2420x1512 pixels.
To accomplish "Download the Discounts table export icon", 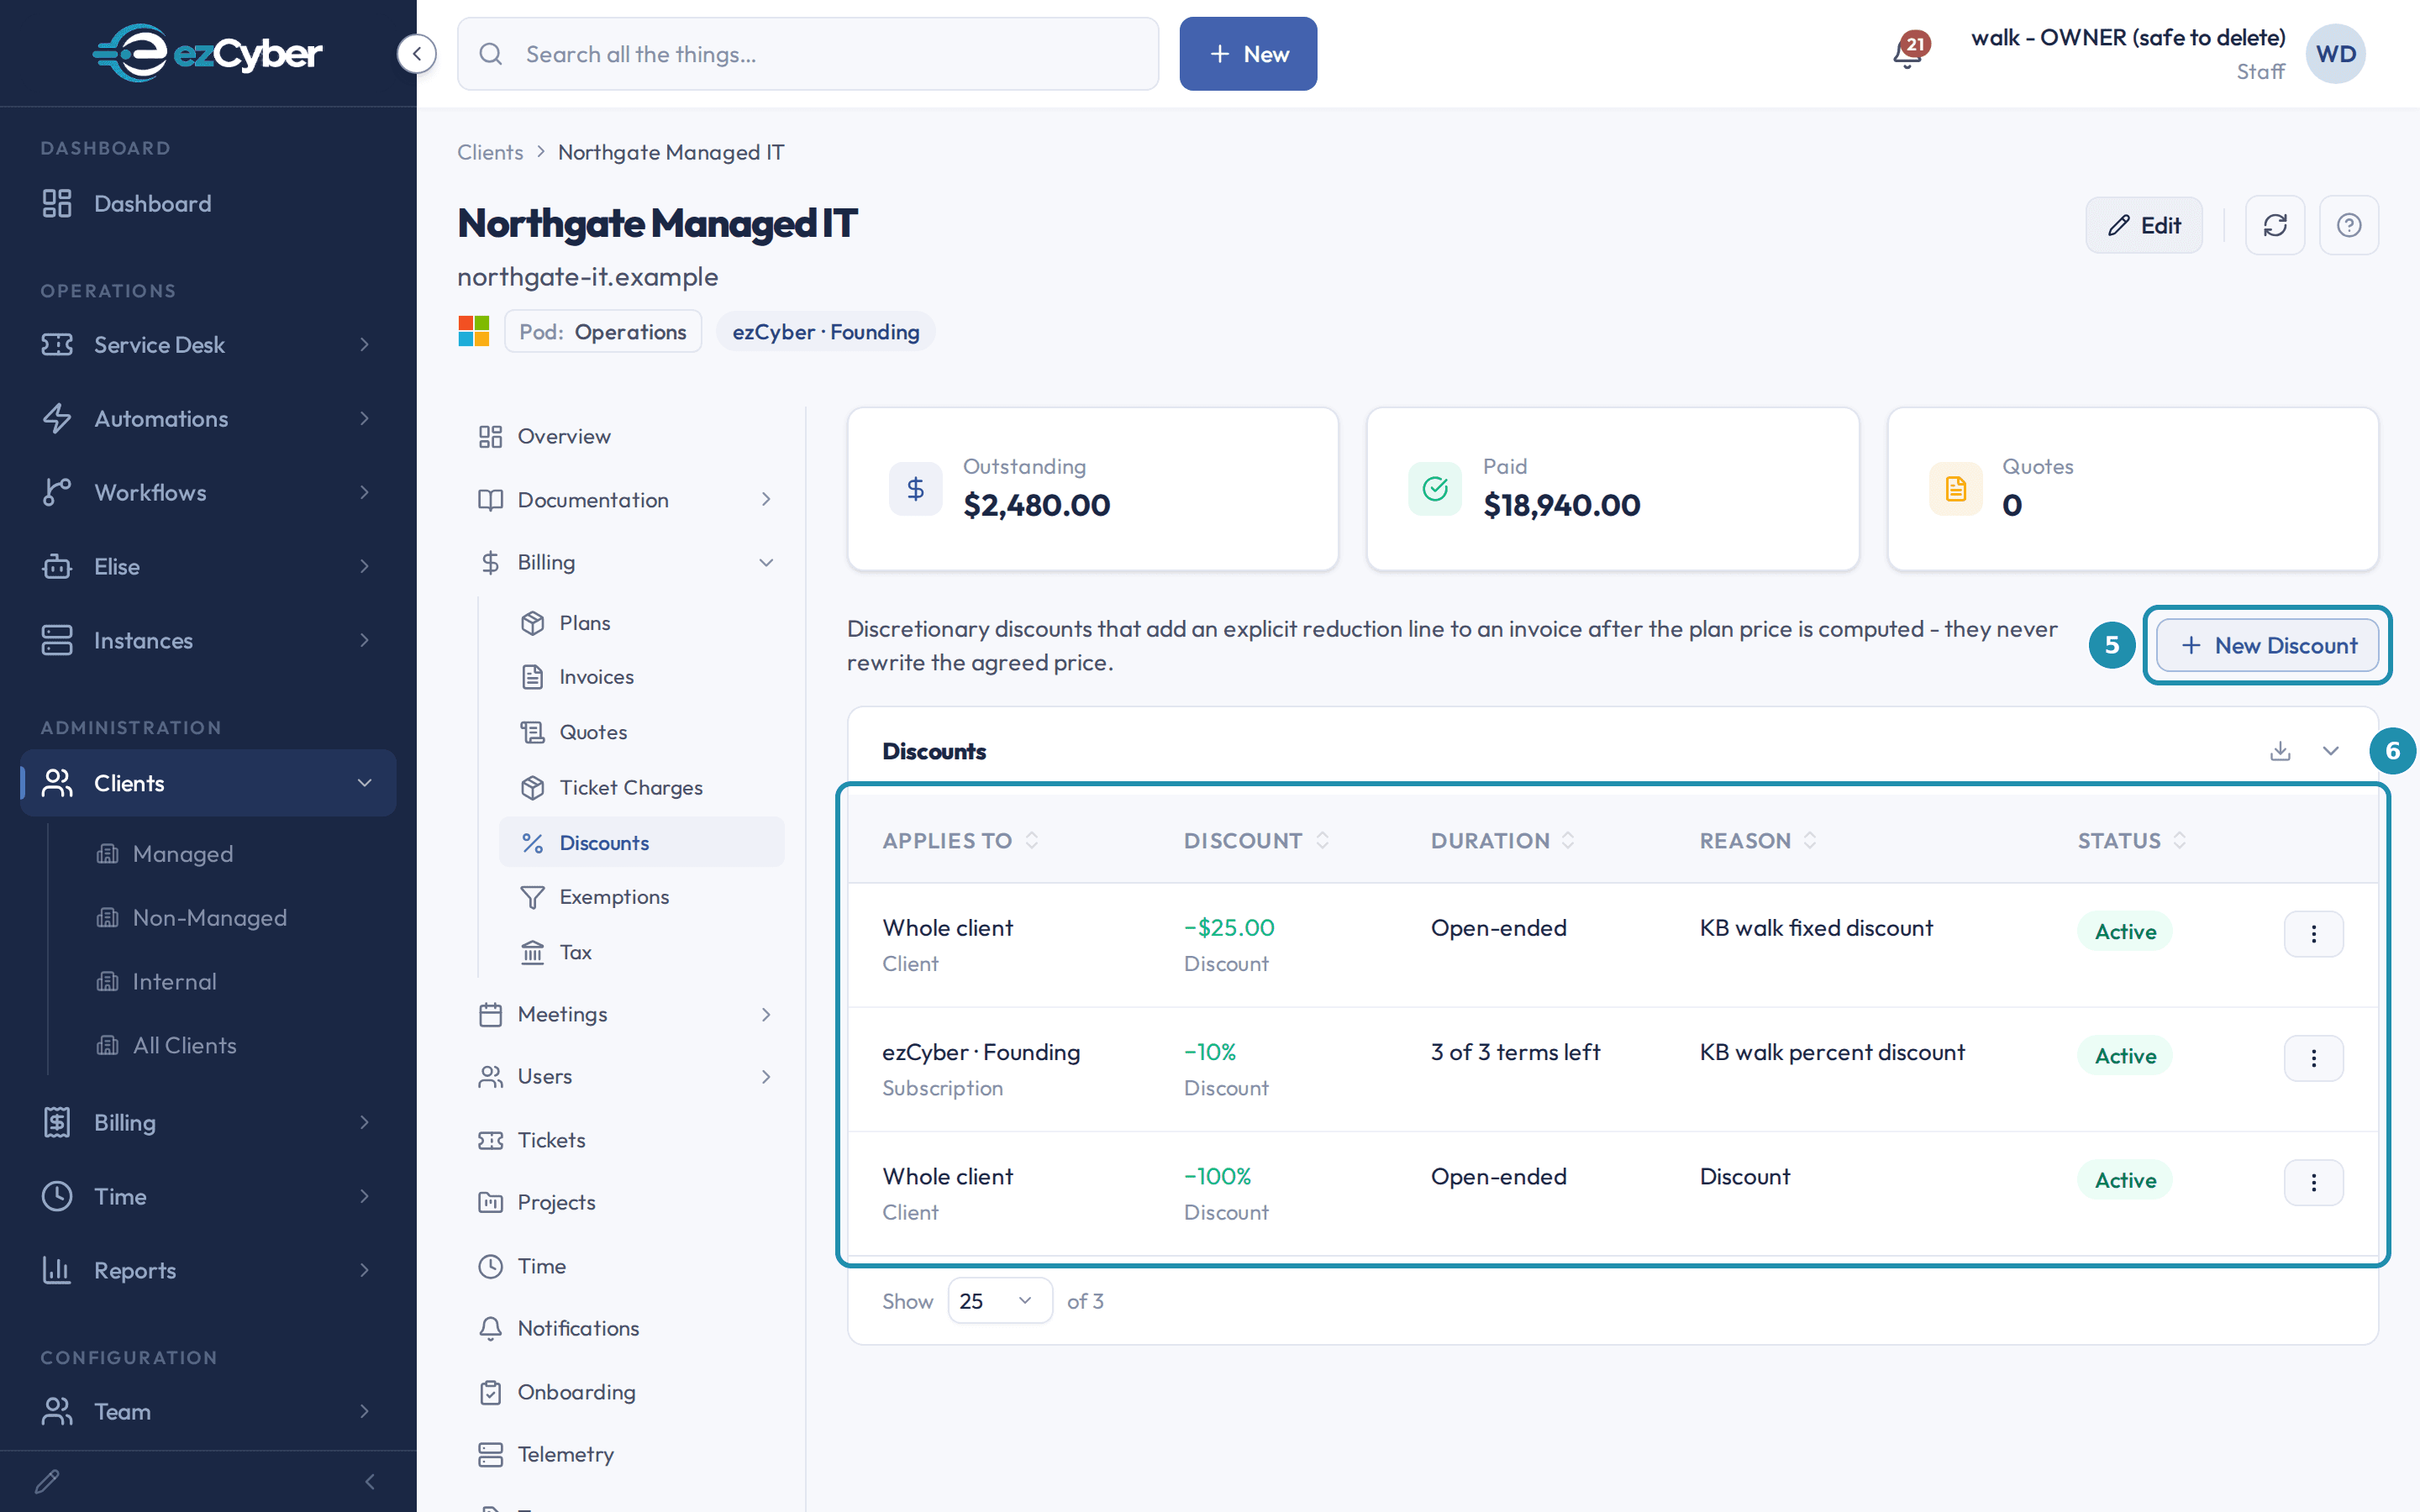I will point(2280,751).
